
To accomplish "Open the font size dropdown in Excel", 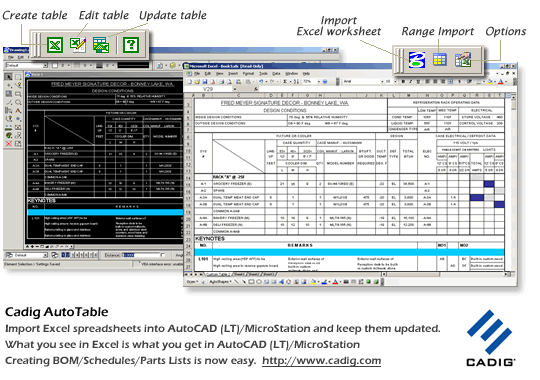I will (395, 81).
